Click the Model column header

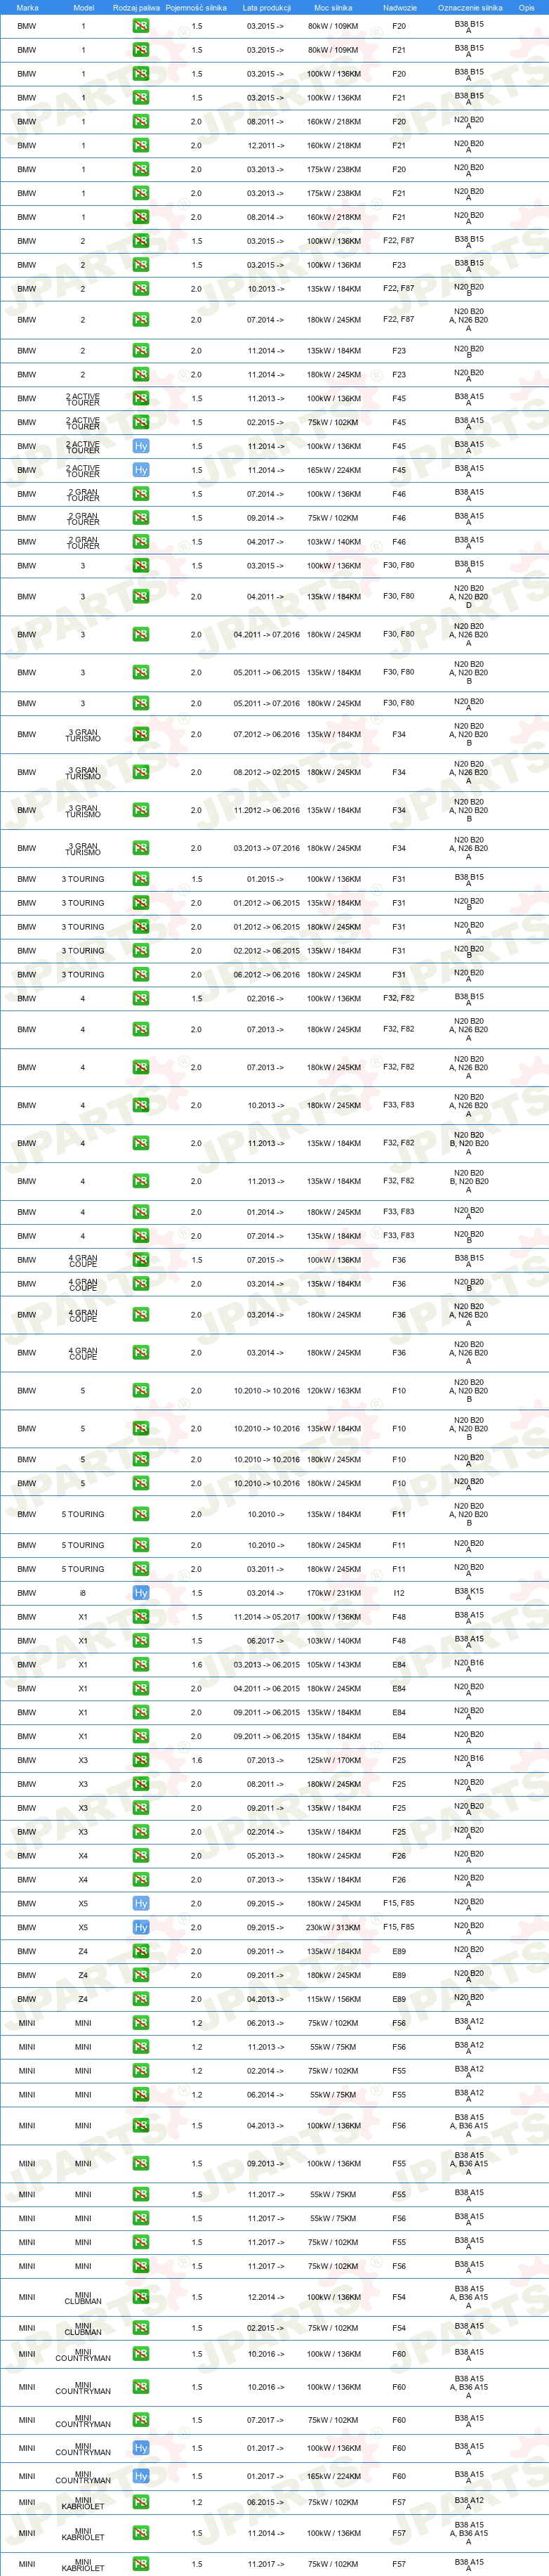(84, 7)
